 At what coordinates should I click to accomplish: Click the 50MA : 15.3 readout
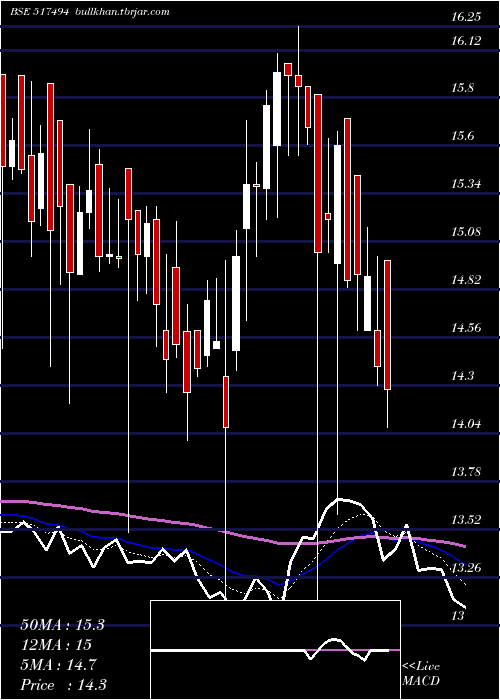click(62, 625)
